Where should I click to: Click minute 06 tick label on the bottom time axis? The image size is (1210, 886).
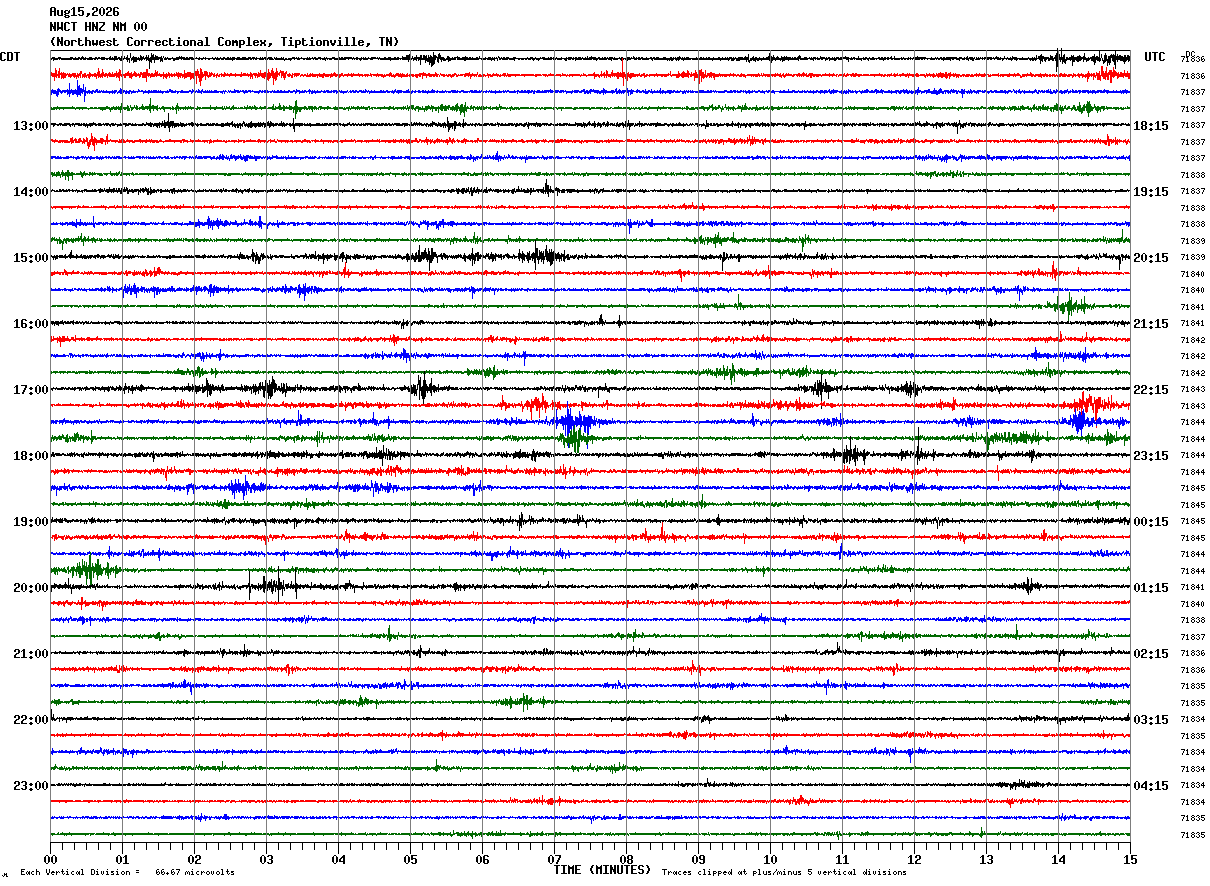click(482, 860)
